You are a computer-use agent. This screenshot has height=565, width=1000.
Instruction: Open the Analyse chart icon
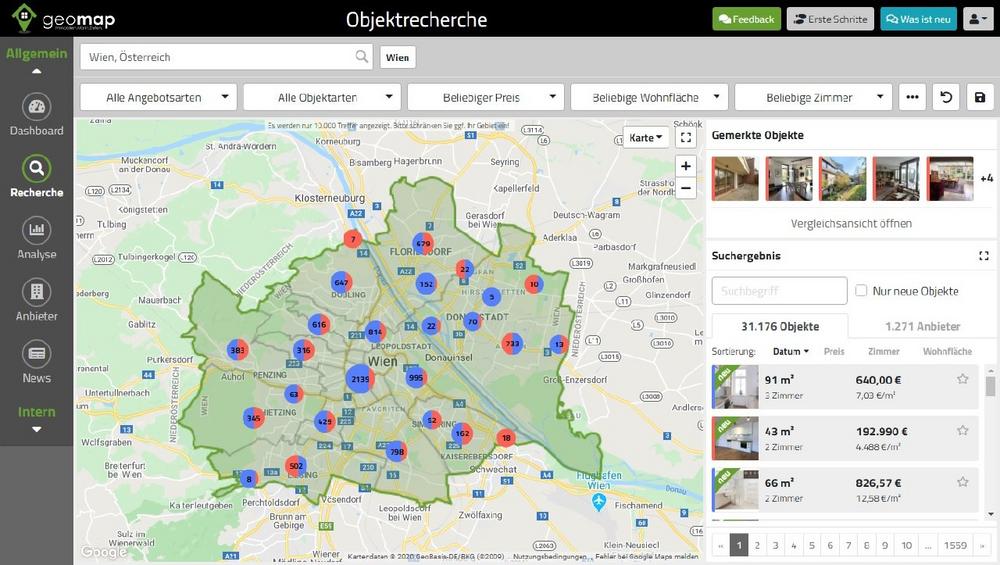(37, 231)
